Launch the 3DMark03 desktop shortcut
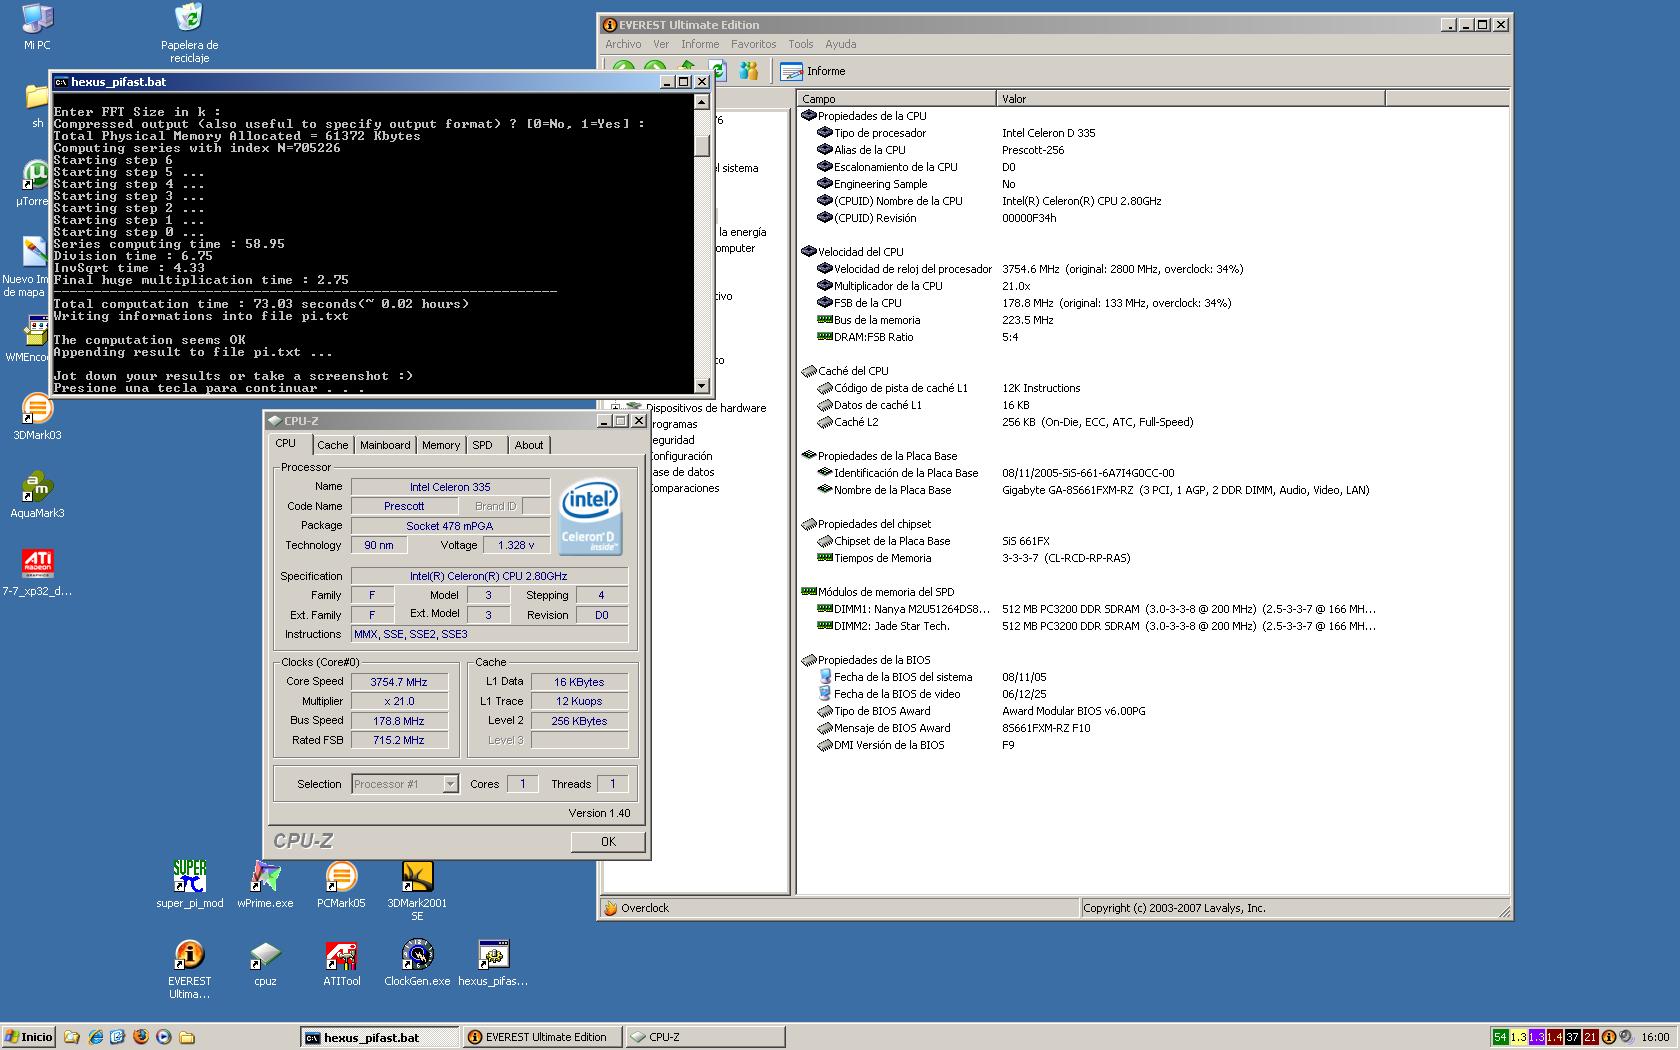 (37, 417)
